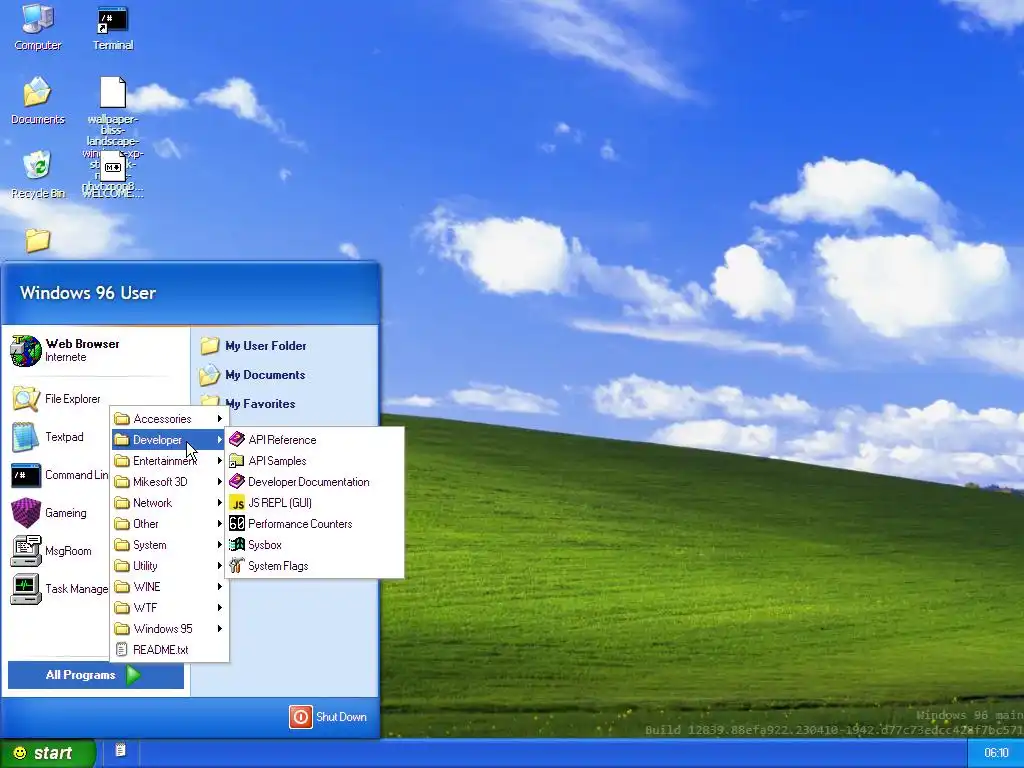
Task: Expand the Entertainment submenu arrow
Action: pyautogui.click(x=220, y=460)
